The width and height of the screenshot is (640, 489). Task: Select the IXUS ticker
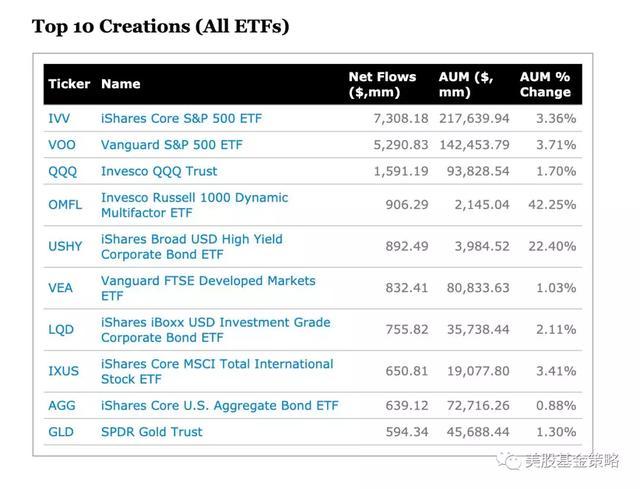[63, 371]
